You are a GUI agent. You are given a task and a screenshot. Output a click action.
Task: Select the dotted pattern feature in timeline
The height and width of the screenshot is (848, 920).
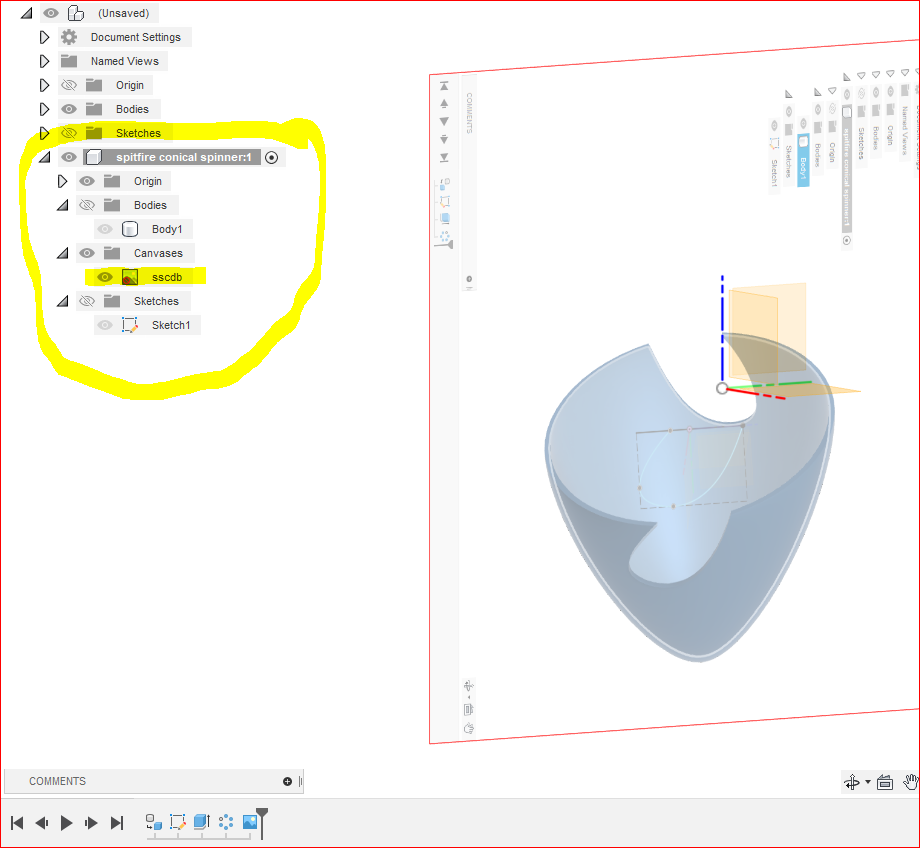click(x=226, y=822)
